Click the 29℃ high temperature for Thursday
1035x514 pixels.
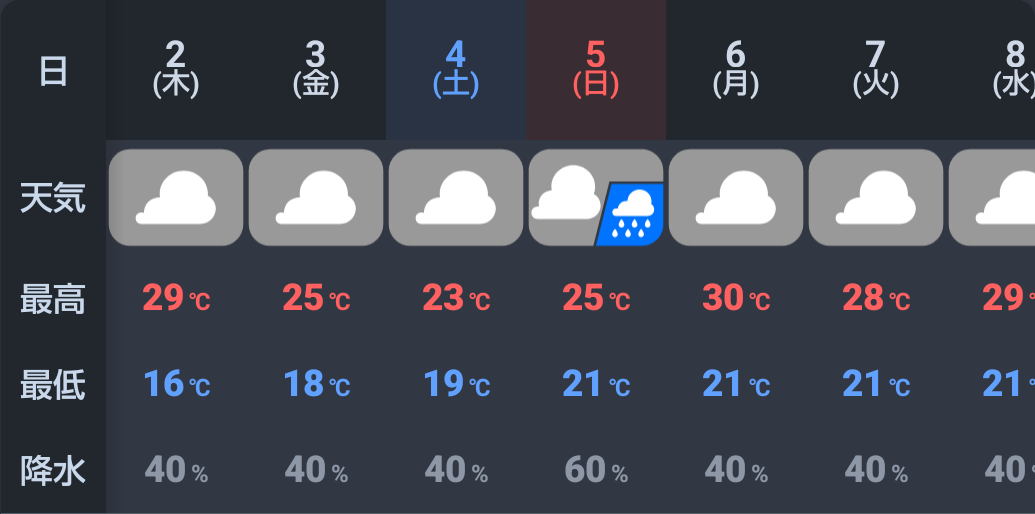point(176,298)
